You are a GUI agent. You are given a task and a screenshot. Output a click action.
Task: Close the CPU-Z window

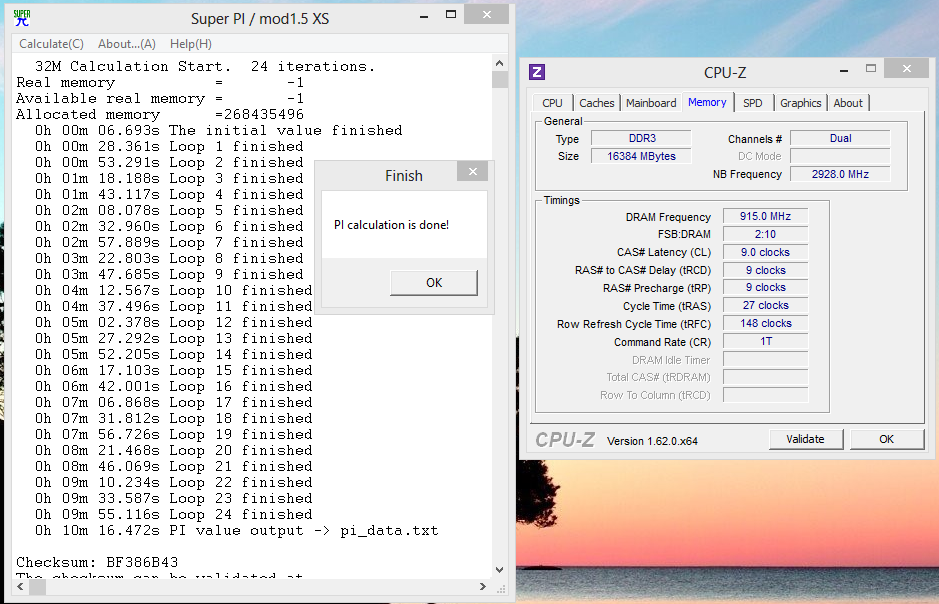click(907, 69)
